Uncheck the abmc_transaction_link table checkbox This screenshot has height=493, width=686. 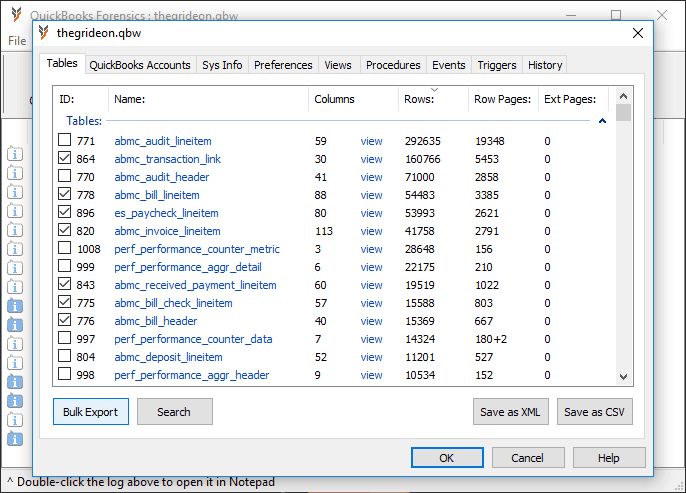[64, 157]
